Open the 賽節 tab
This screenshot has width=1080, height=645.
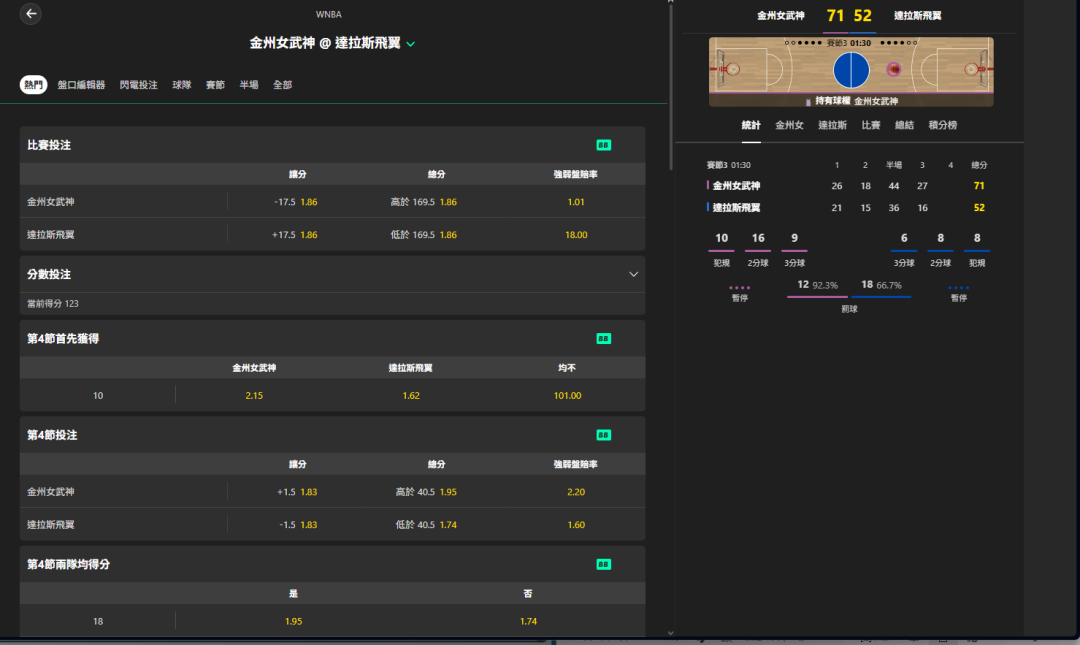[215, 85]
